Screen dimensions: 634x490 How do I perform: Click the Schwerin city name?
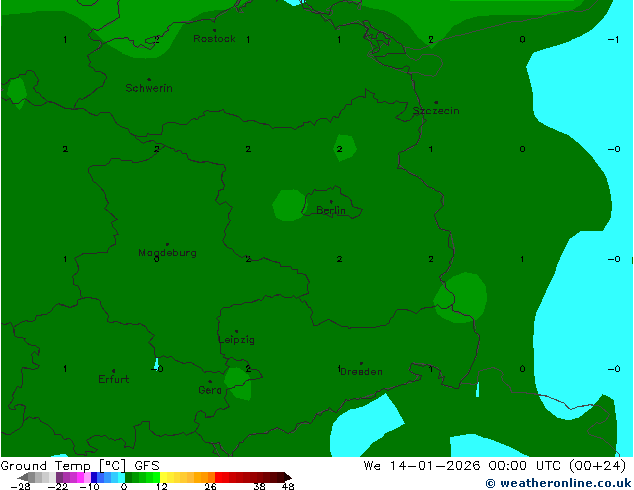tap(149, 88)
